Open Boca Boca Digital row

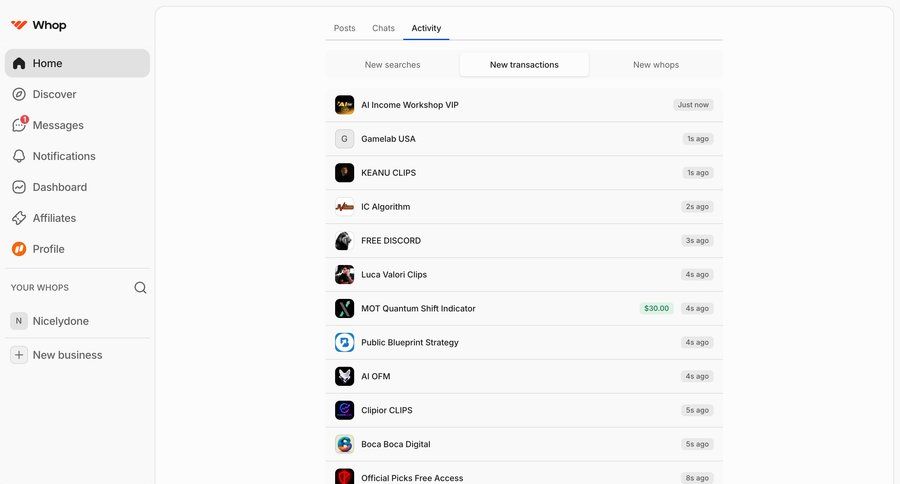pyautogui.click(x=524, y=444)
